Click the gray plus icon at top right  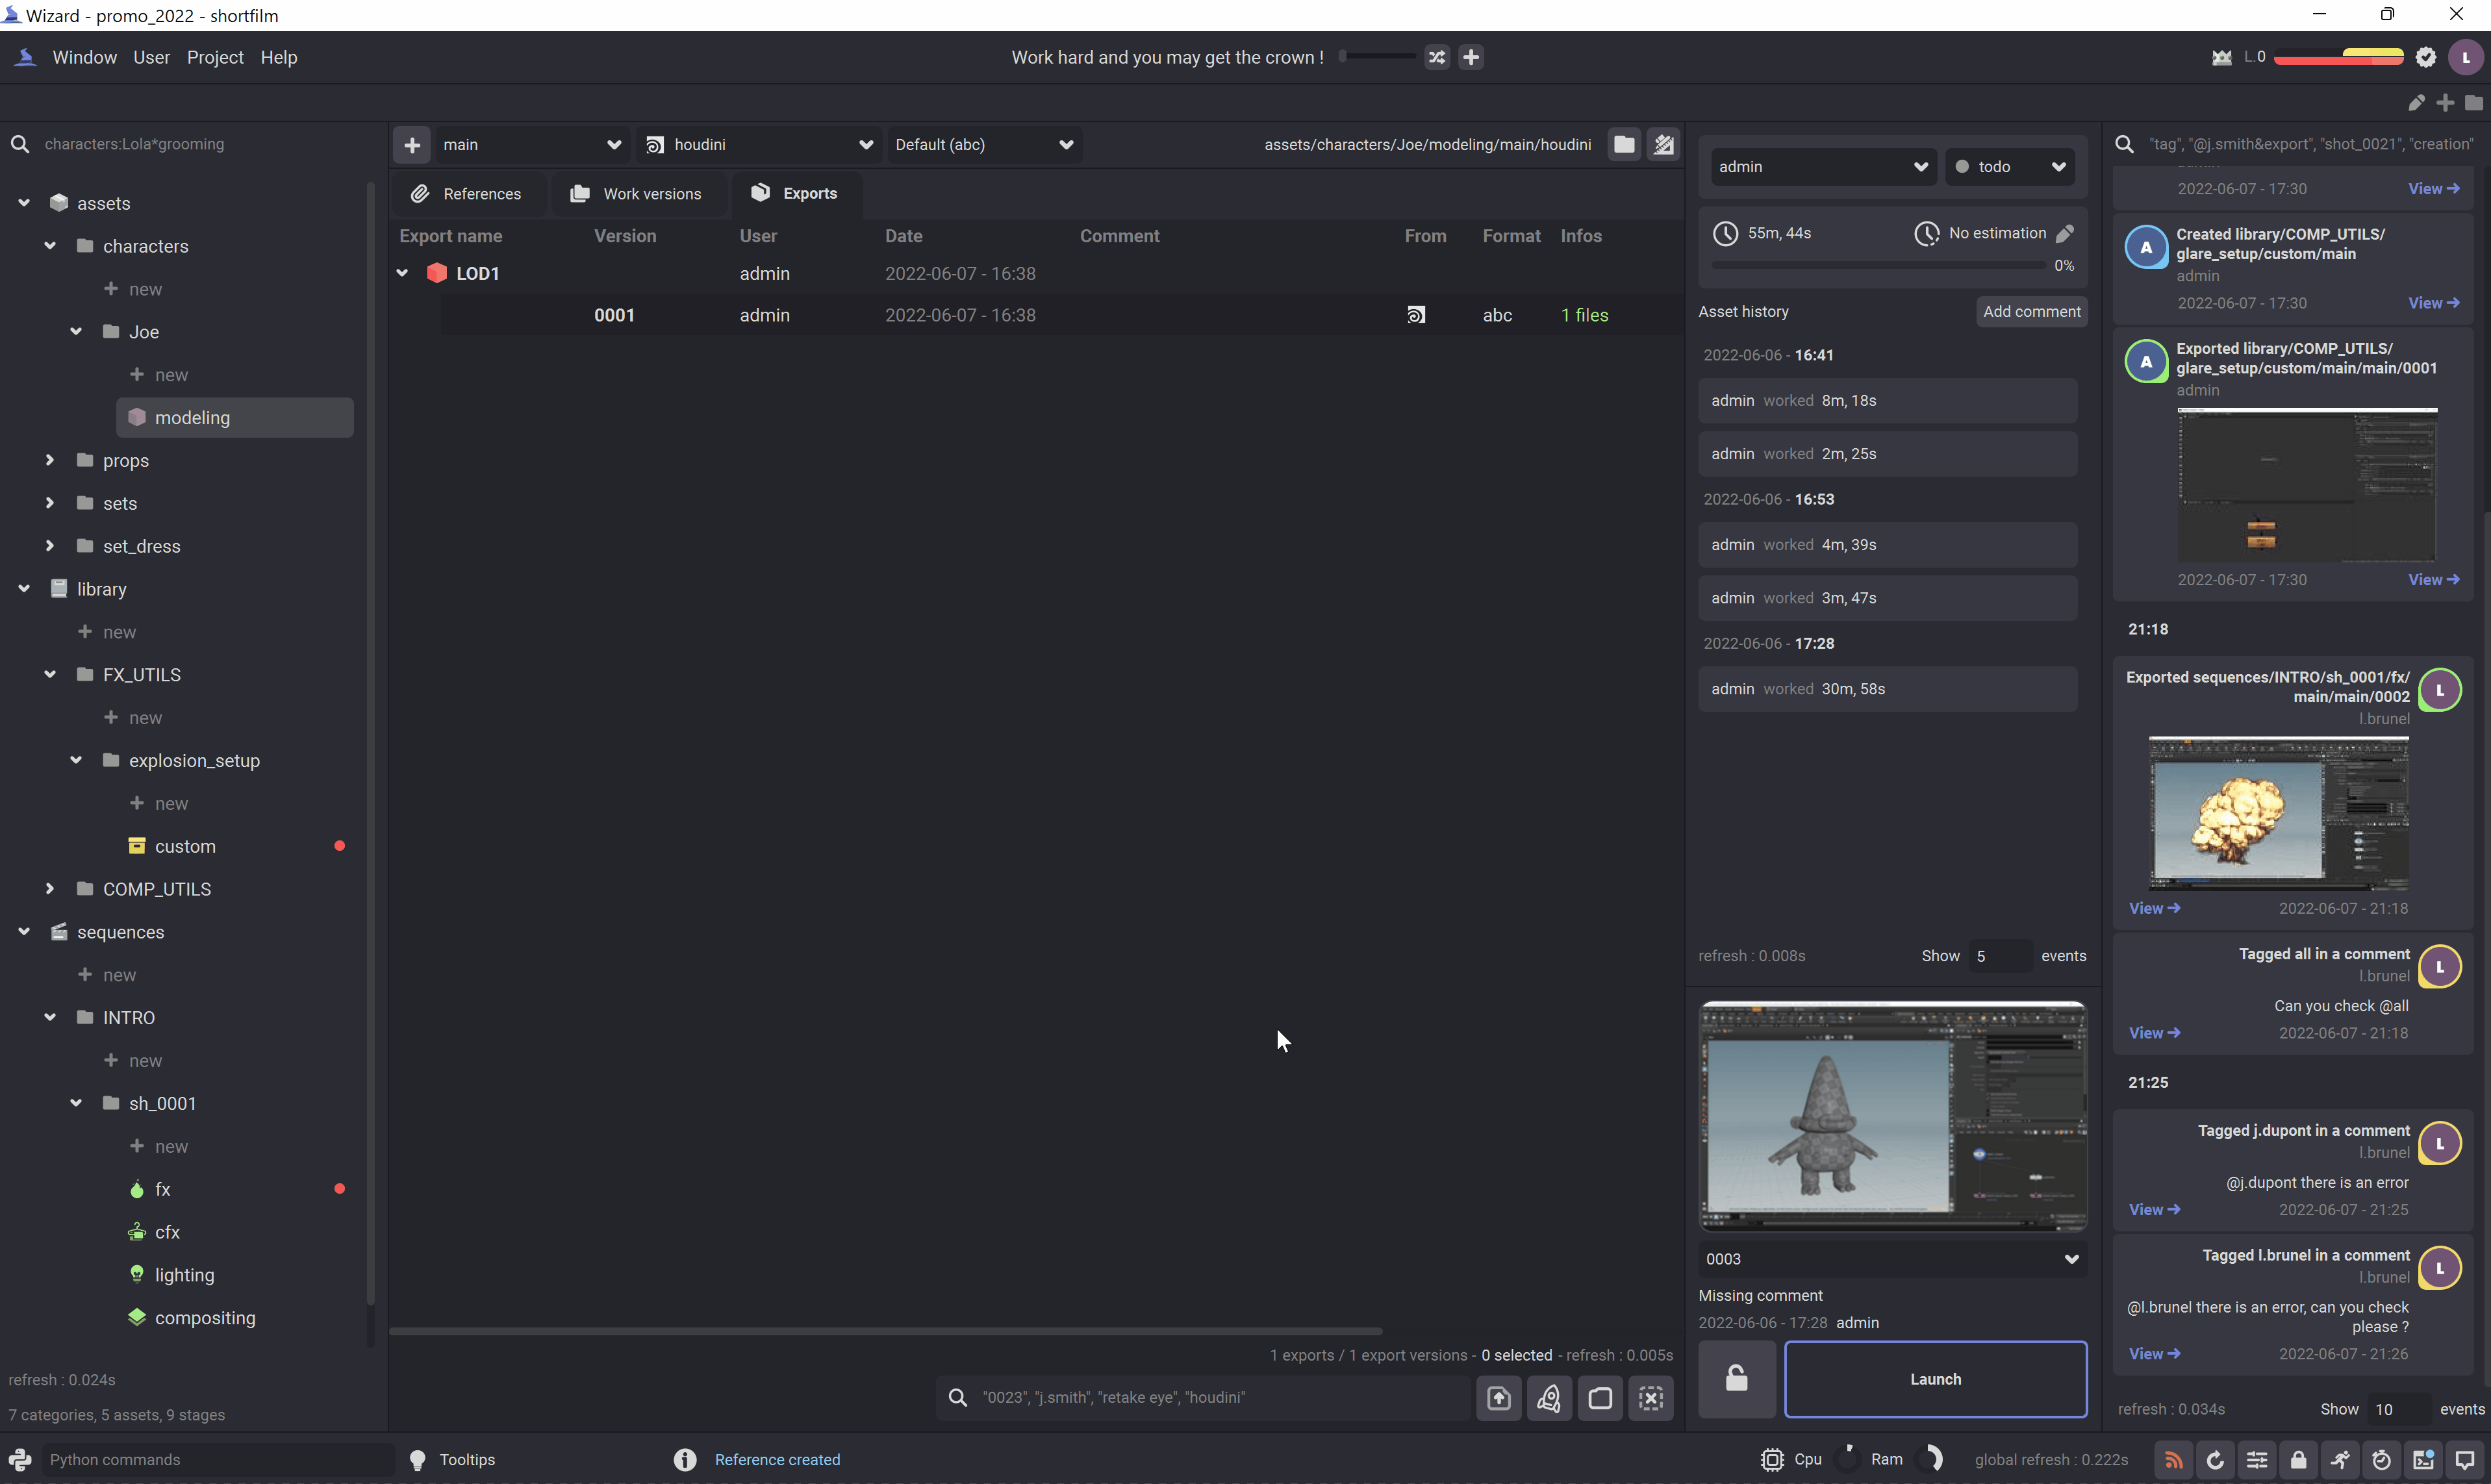point(2445,102)
